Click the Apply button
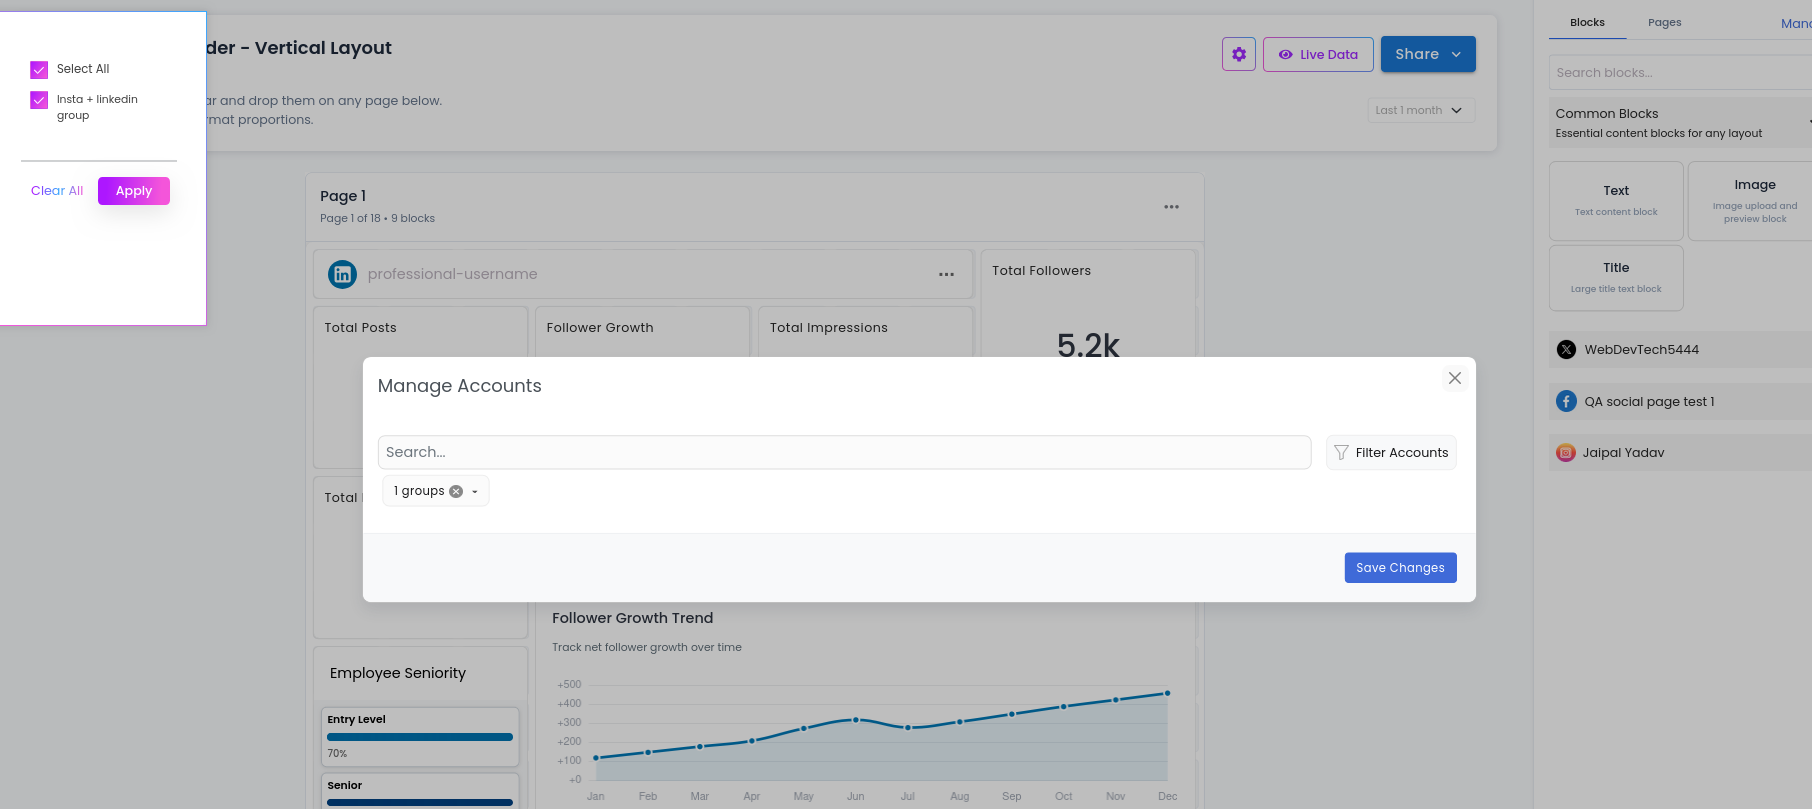This screenshot has height=809, width=1812. click(134, 191)
